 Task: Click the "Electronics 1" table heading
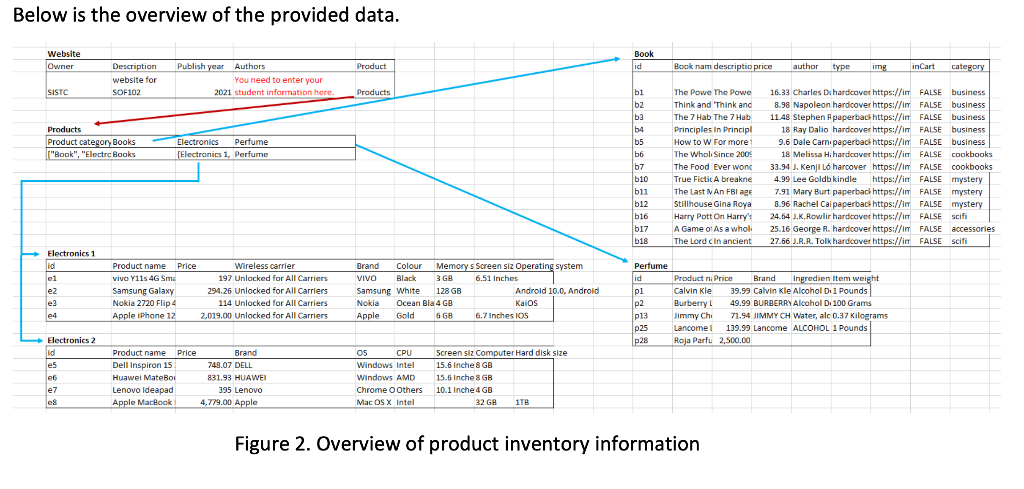71,253
